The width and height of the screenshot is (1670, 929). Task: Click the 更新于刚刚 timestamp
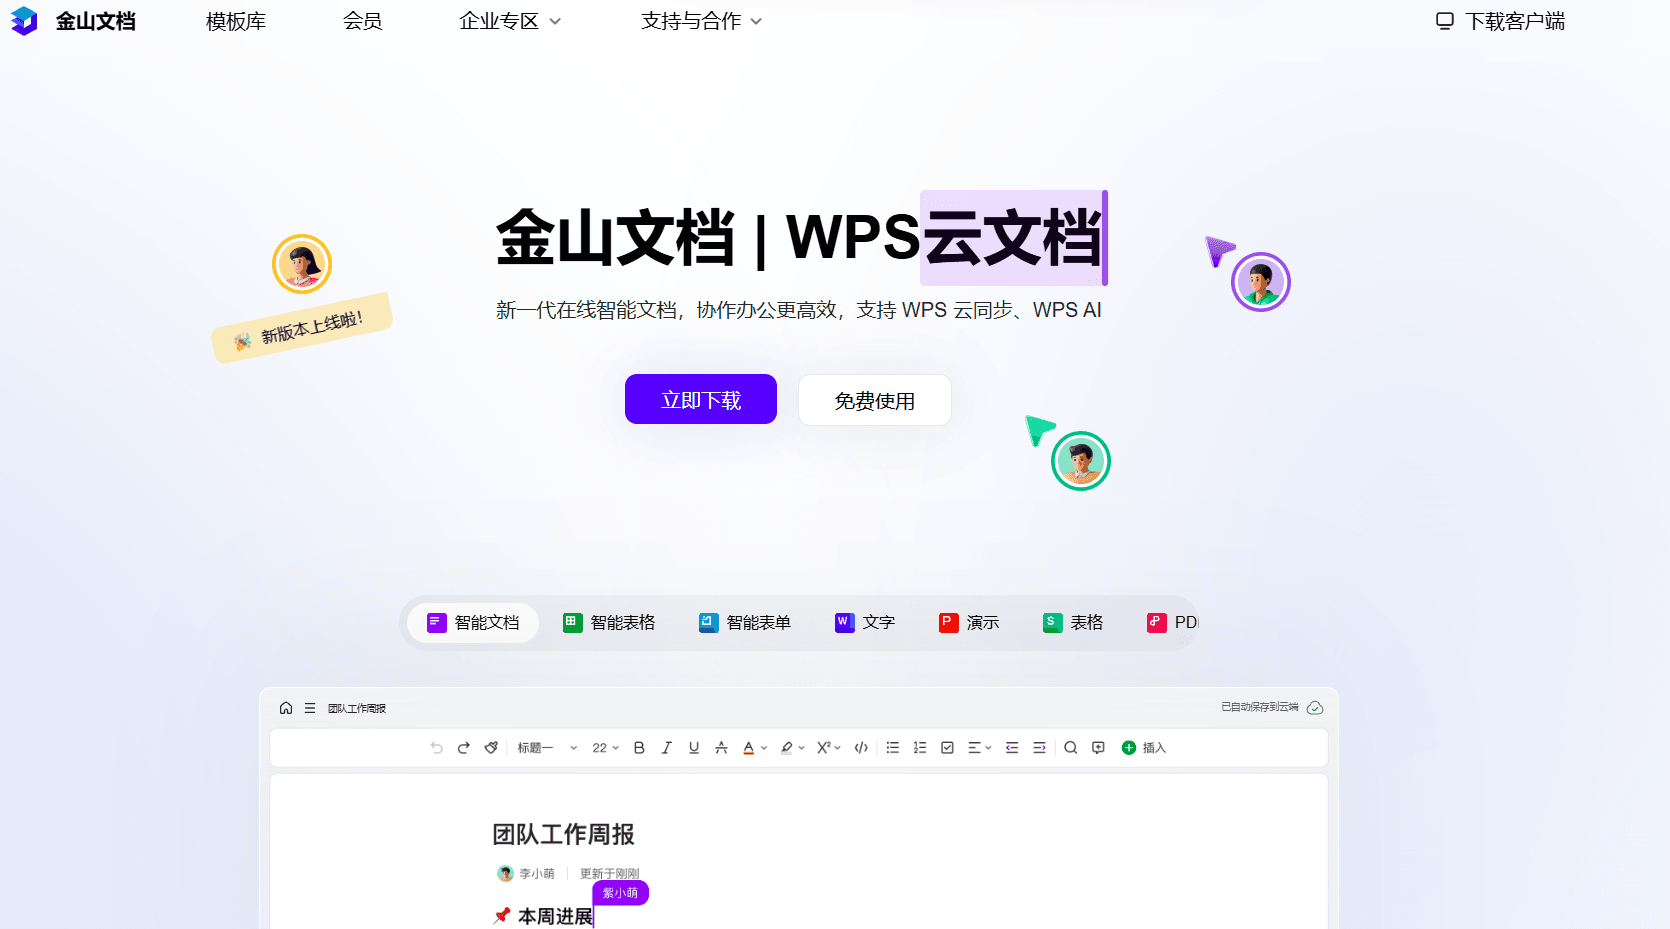610,874
